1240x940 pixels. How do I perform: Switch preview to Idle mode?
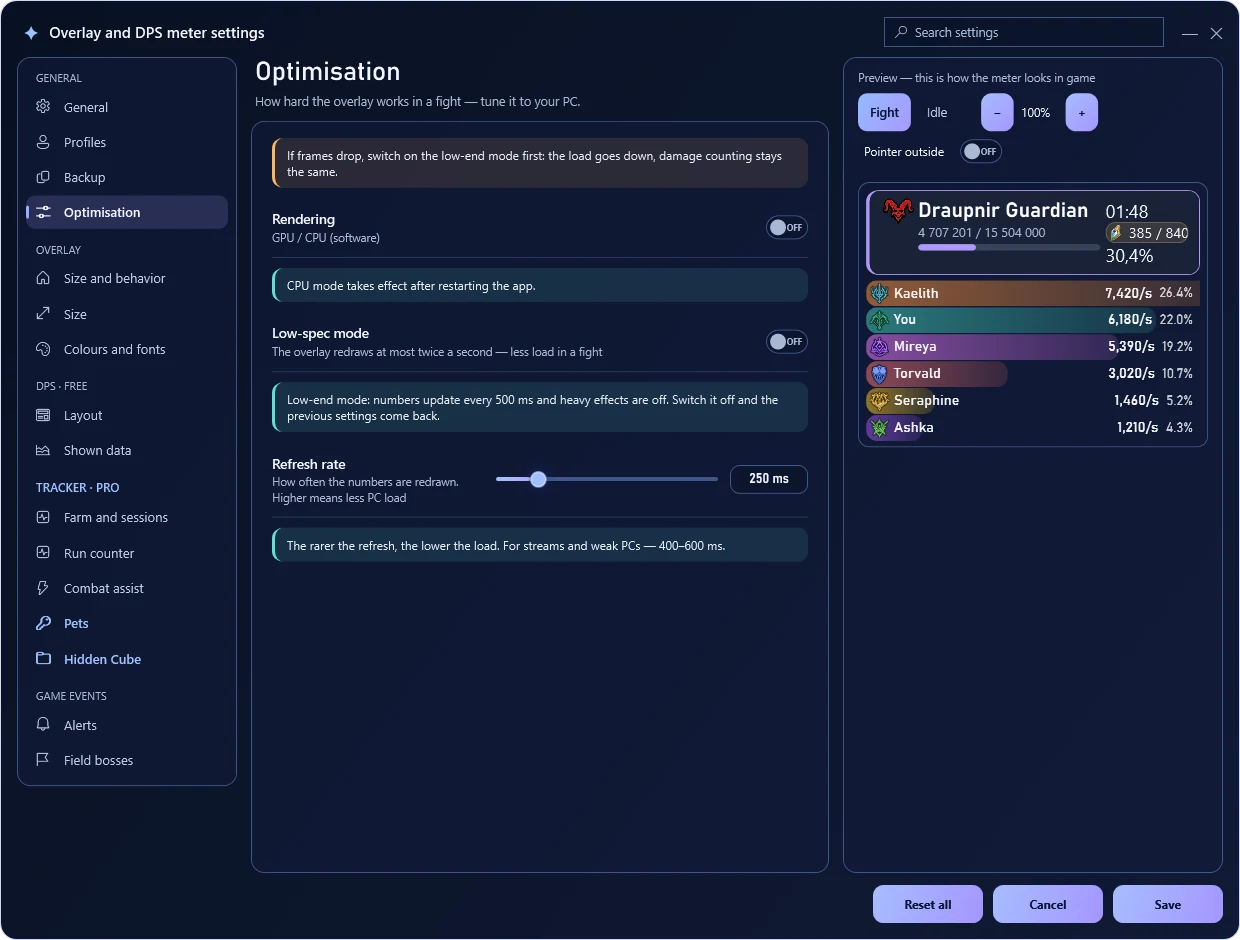pyautogui.click(x=937, y=113)
